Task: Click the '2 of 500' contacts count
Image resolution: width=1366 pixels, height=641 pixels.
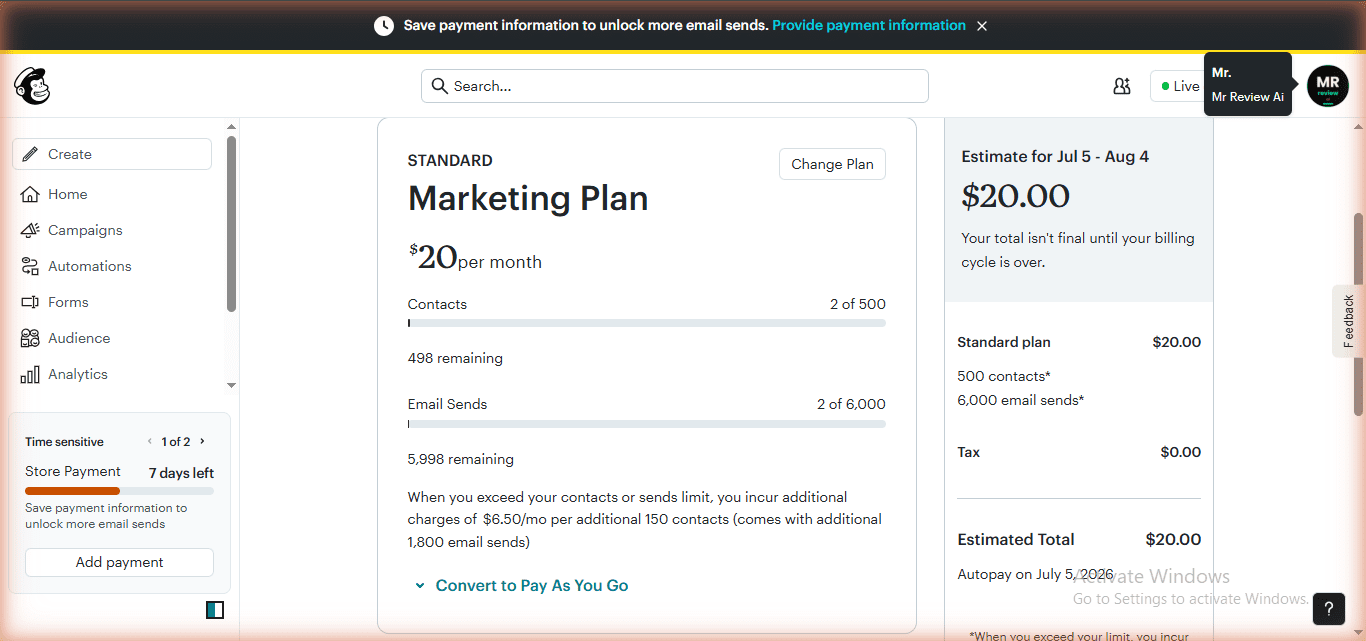Action: tap(858, 304)
